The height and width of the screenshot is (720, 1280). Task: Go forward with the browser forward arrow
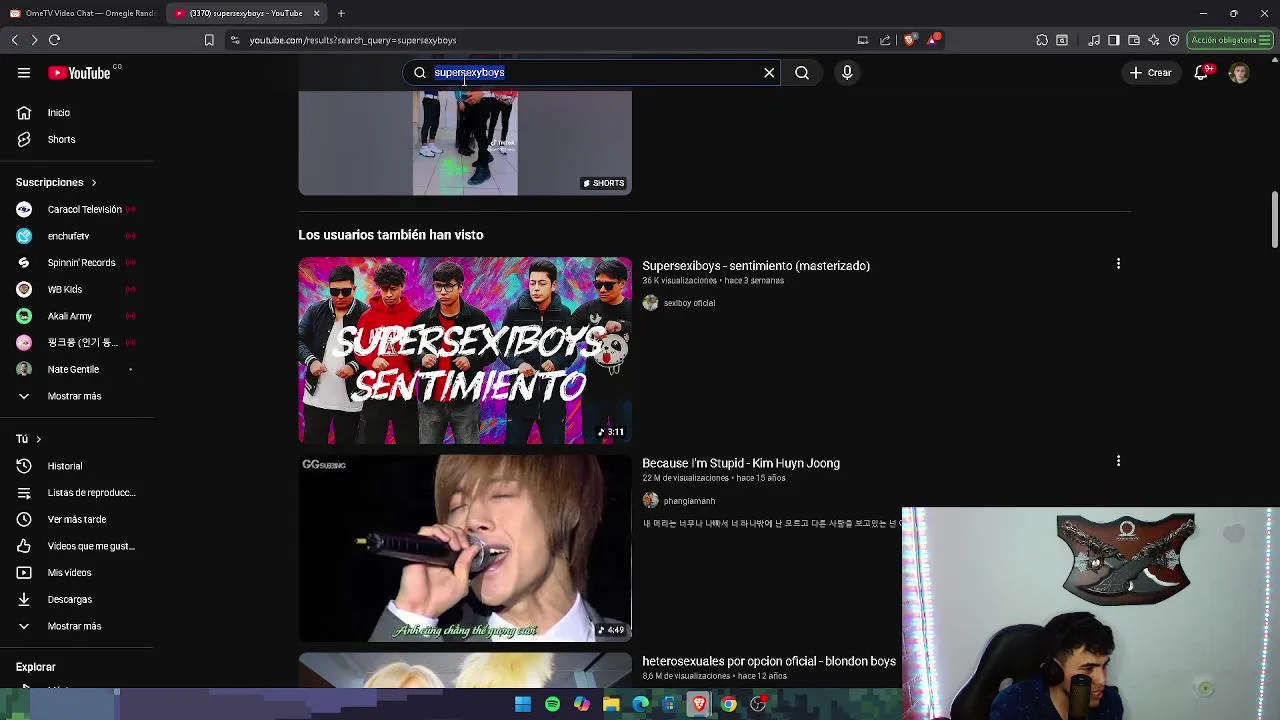(34, 40)
